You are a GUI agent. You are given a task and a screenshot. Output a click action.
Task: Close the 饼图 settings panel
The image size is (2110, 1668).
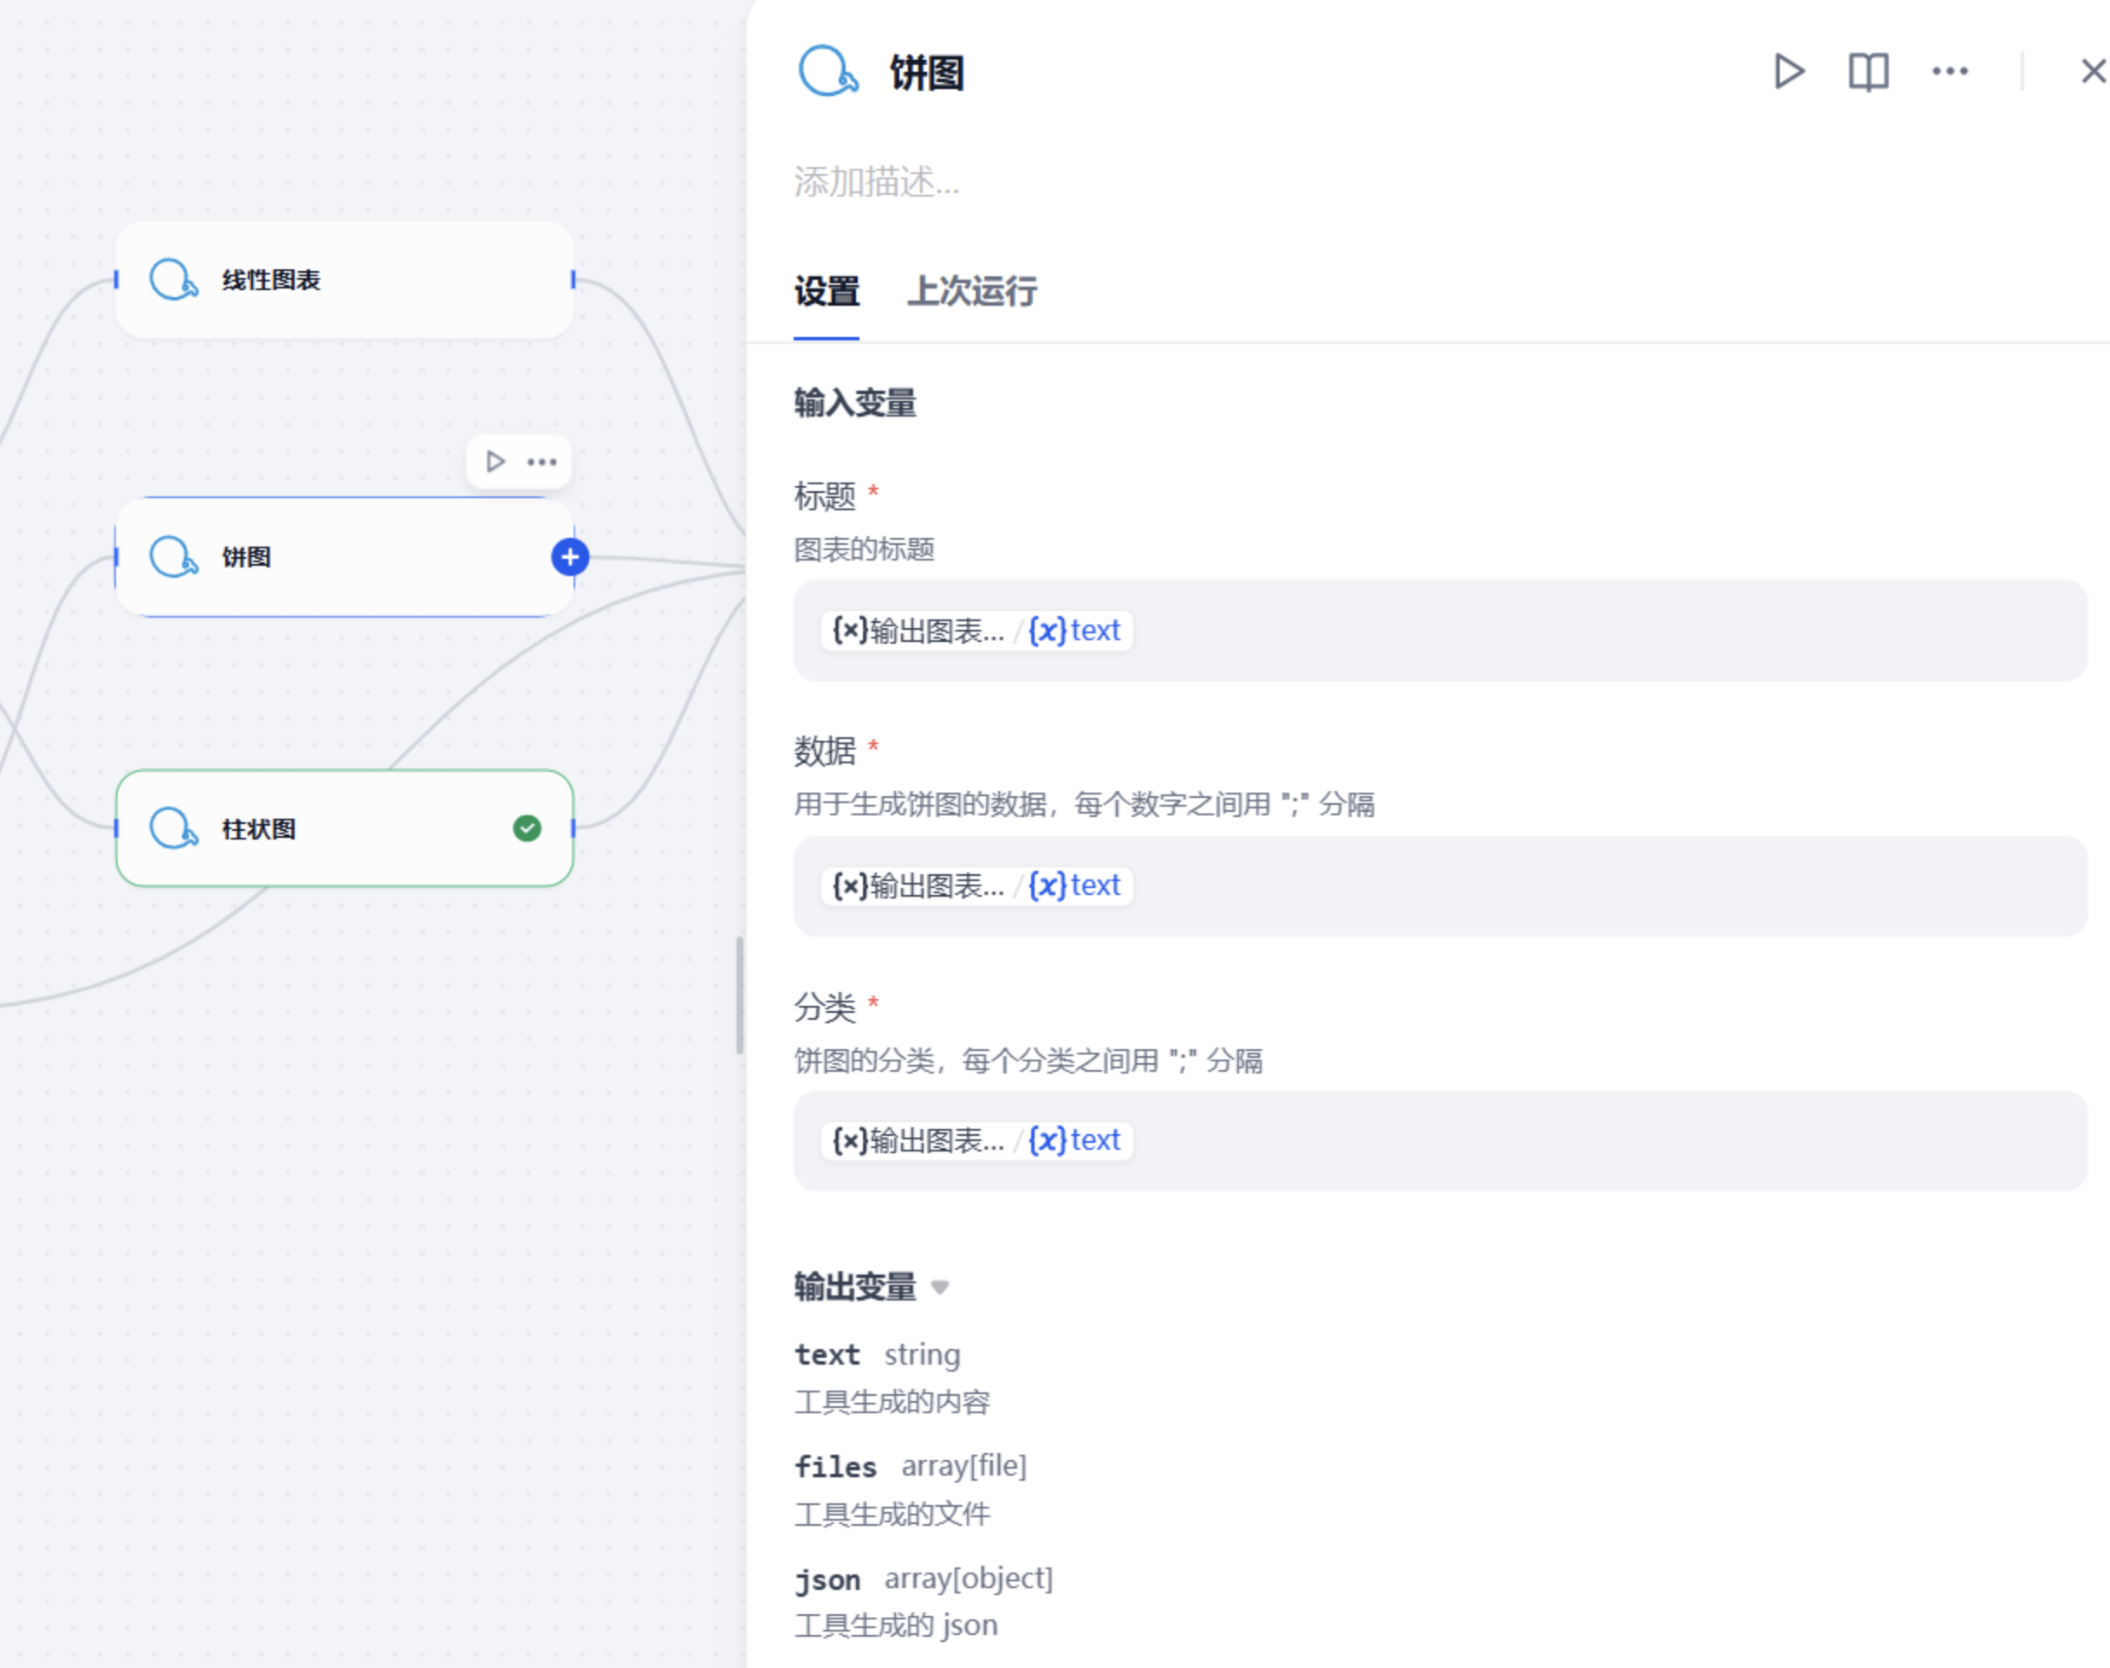[2092, 71]
